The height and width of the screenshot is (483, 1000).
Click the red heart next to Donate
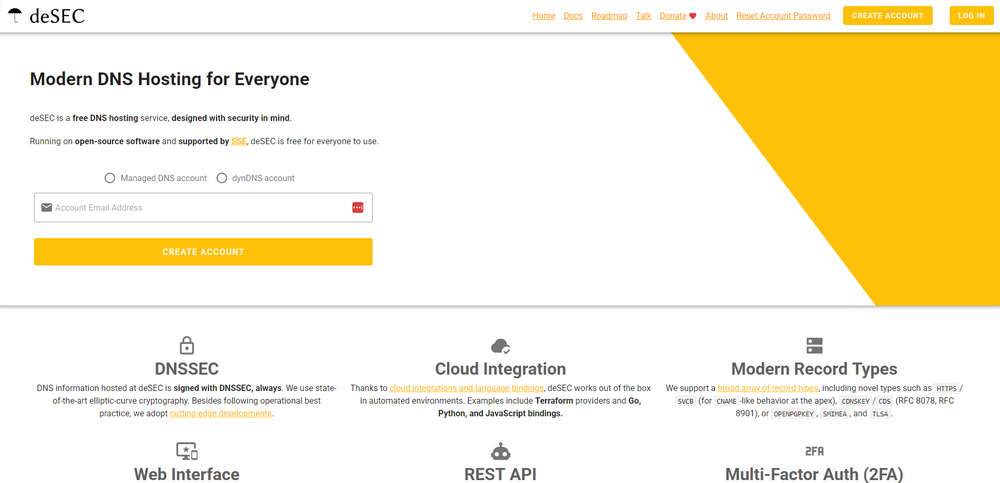pos(693,16)
